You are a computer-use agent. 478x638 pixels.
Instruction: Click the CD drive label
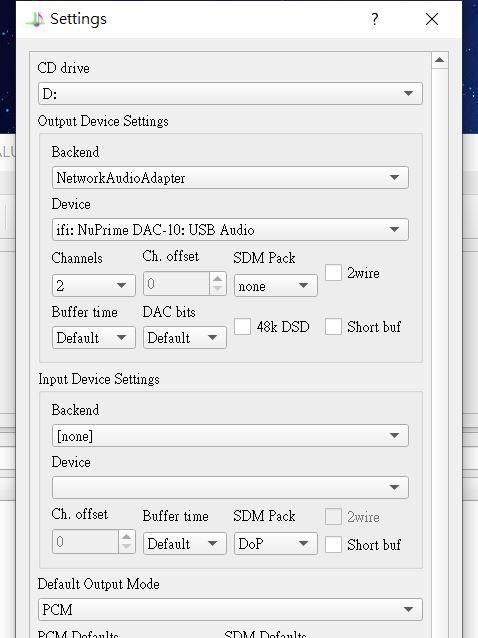(63, 68)
